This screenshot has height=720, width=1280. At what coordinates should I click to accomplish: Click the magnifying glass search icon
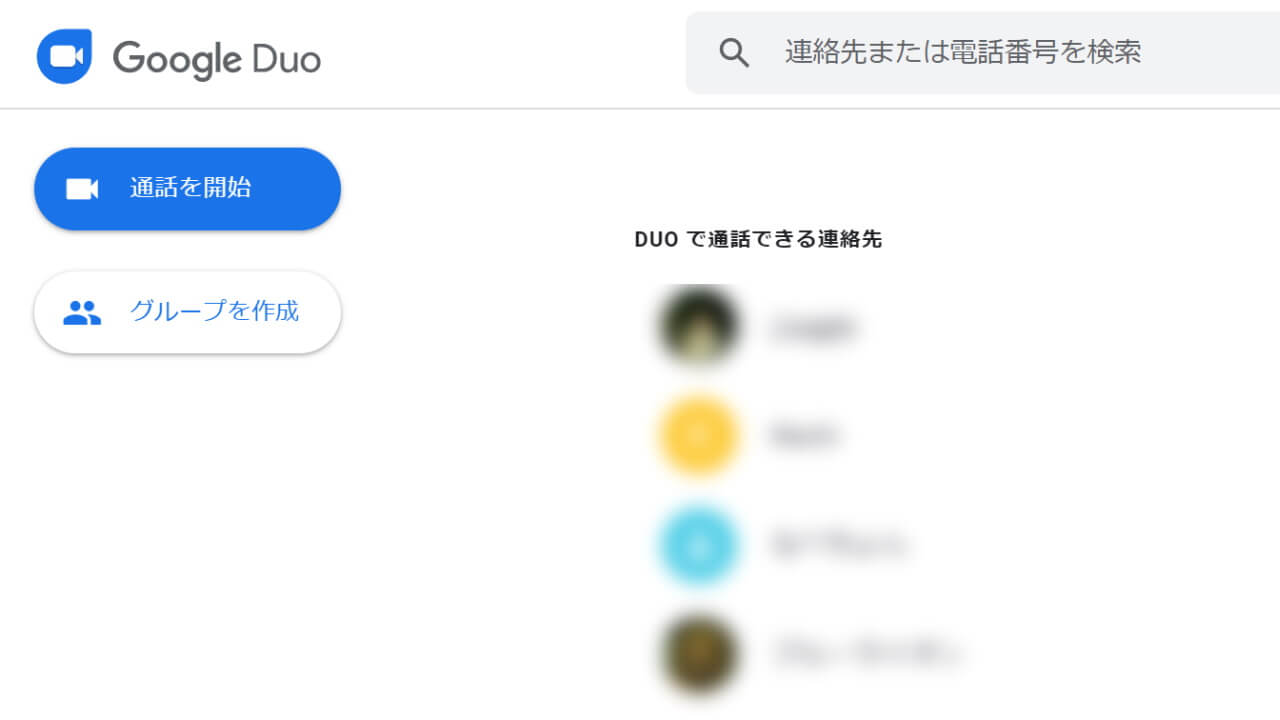point(734,53)
